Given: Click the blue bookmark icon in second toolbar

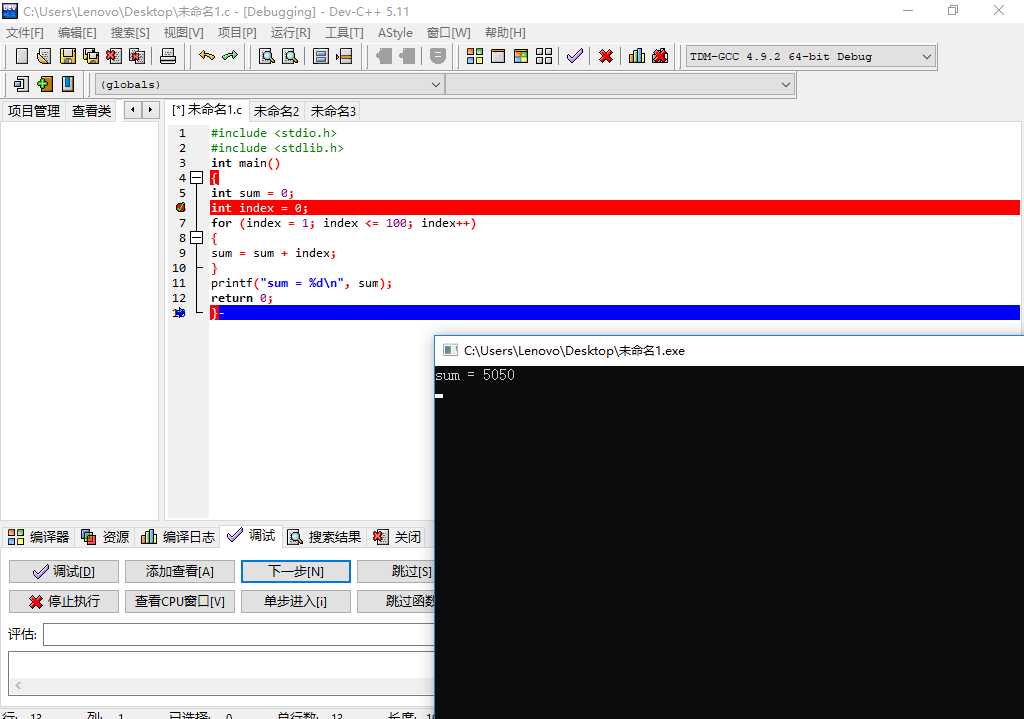Looking at the screenshot, I should [68, 84].
